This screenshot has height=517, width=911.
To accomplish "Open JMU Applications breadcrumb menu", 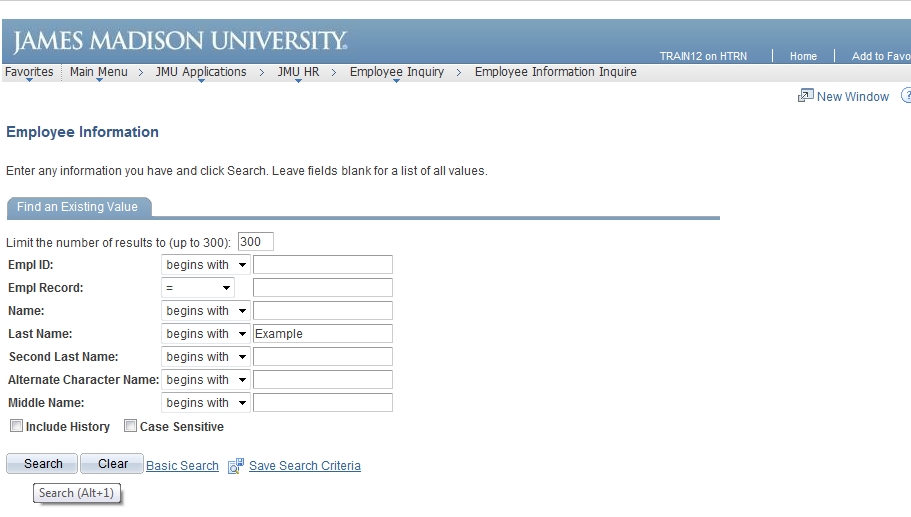I will click(x=201, y=72).
